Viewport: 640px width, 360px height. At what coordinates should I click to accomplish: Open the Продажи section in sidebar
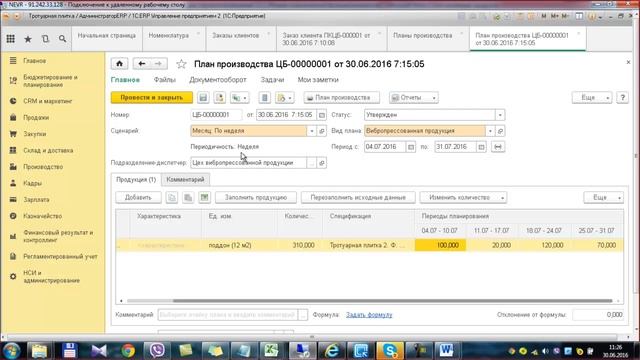point(36,118)
